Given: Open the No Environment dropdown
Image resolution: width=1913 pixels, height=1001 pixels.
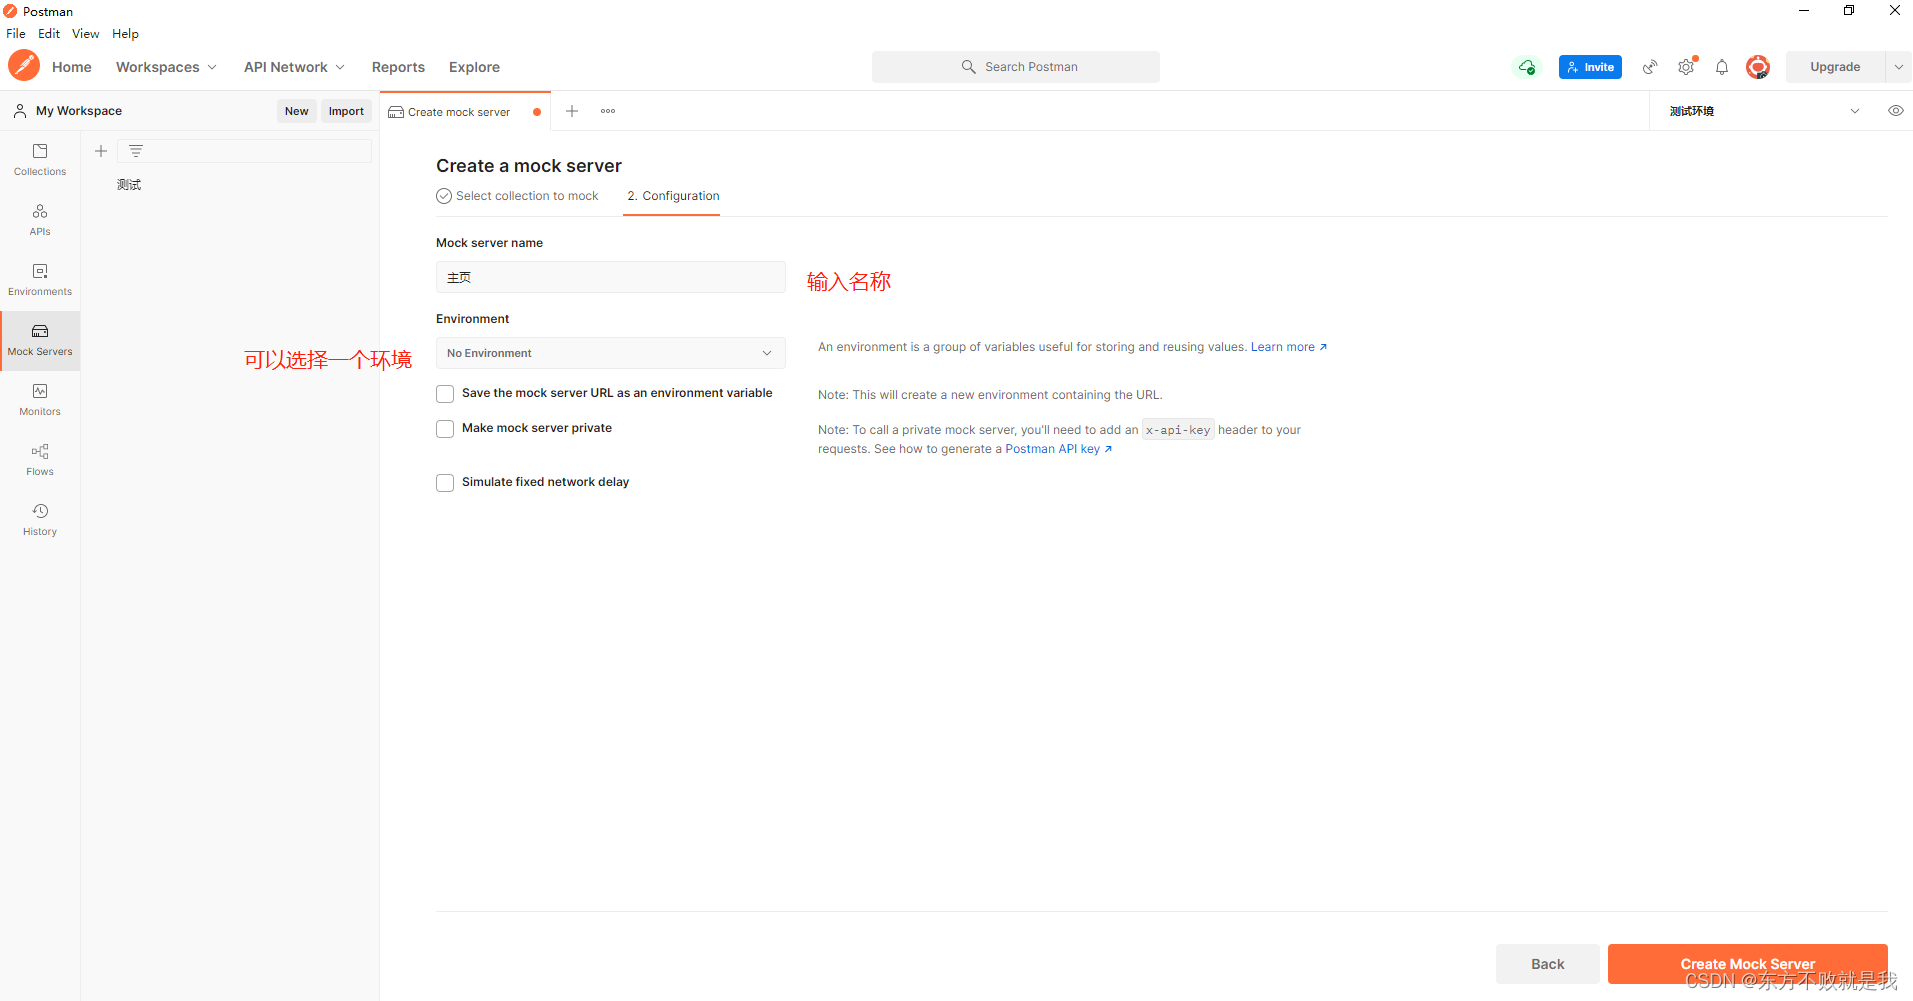Looking at the screenshot, I should (x=610, y=353).
